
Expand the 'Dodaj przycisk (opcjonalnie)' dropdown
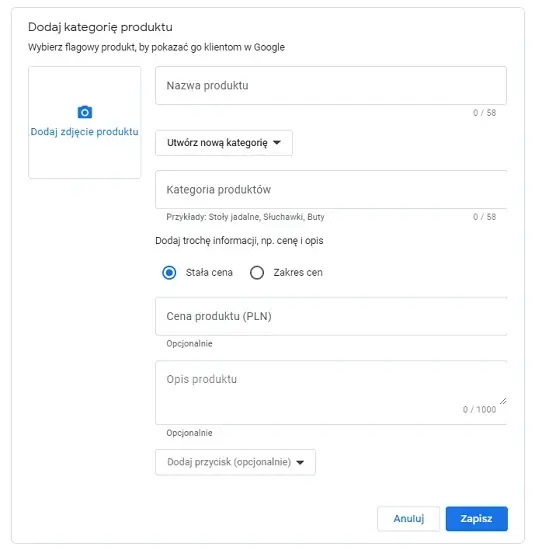(235, 462)
